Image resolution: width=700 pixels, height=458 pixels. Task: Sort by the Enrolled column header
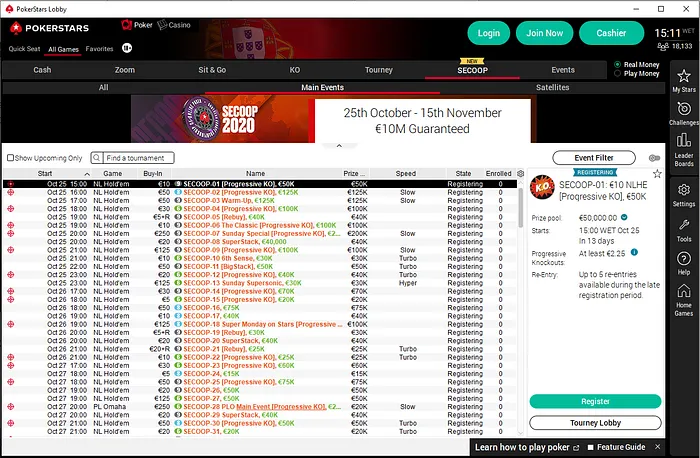tap(499, 173)
